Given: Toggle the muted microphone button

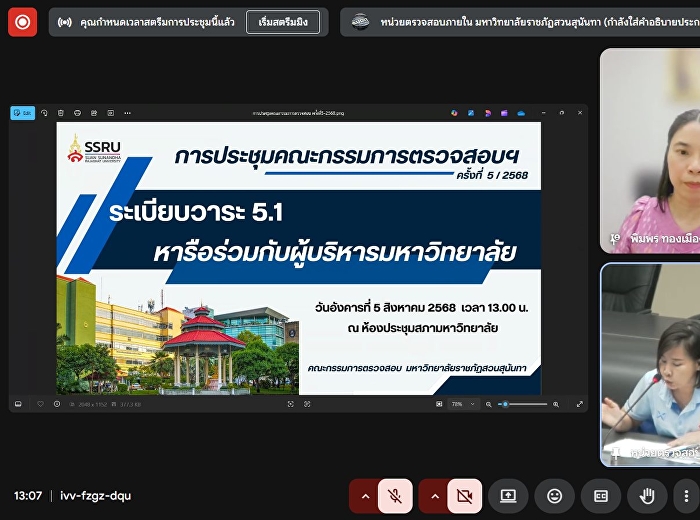Looking at the screenshot, I should point(395,496).
